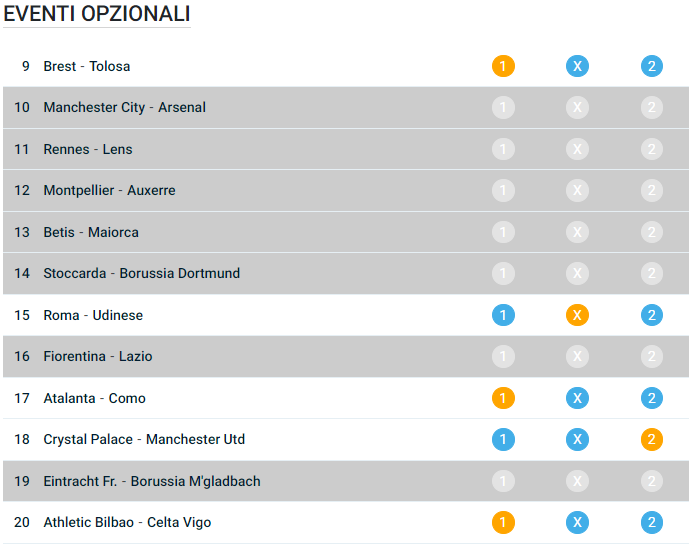
Task: Select 1 for Brest - Tolosa
Action: (x=503, y=67)
